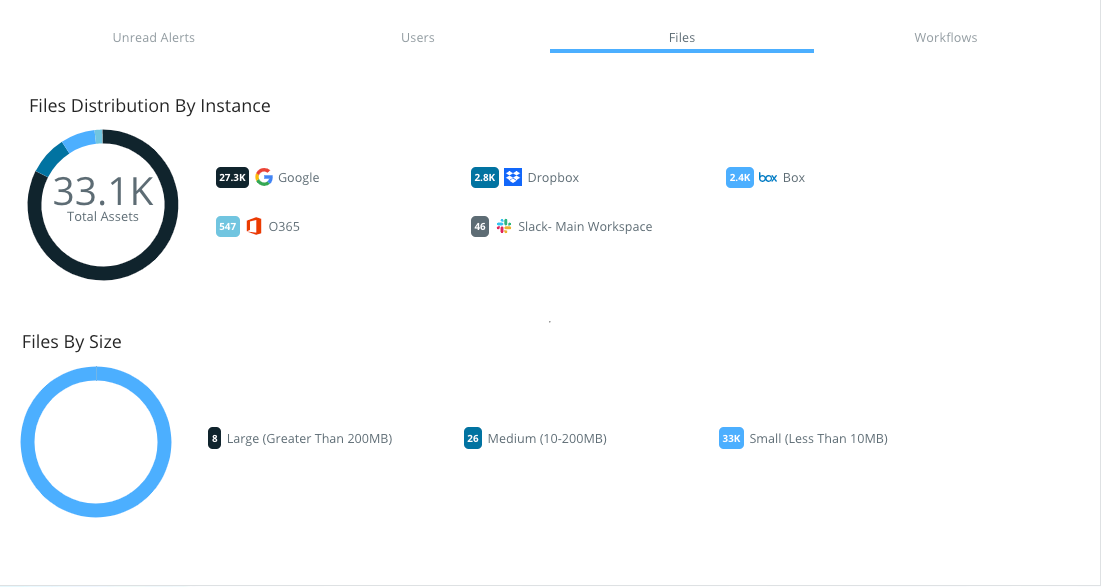
Task: Click the Small (Less Than 10MB) legend
Action: [x=818, y=438]
